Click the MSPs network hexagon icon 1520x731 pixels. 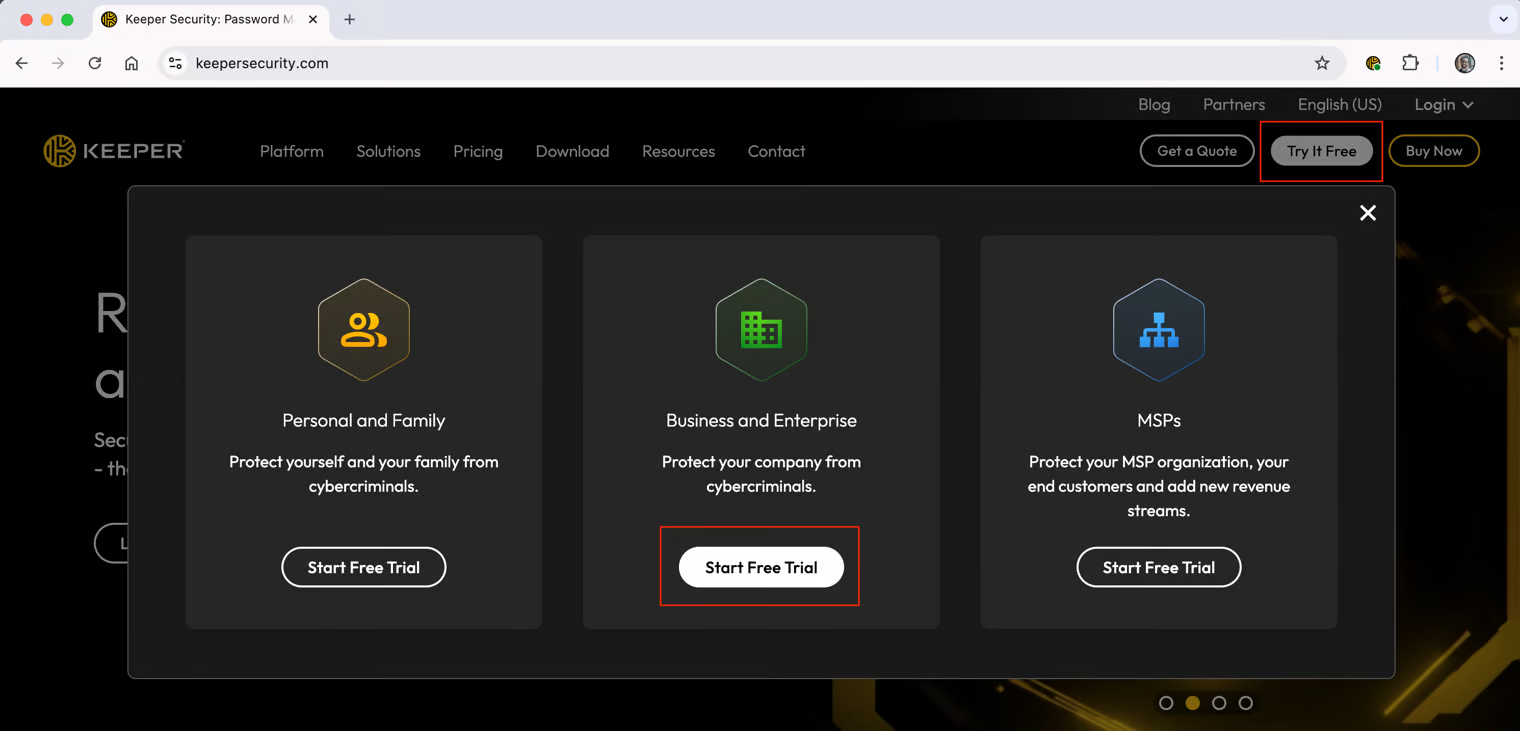1158,330
